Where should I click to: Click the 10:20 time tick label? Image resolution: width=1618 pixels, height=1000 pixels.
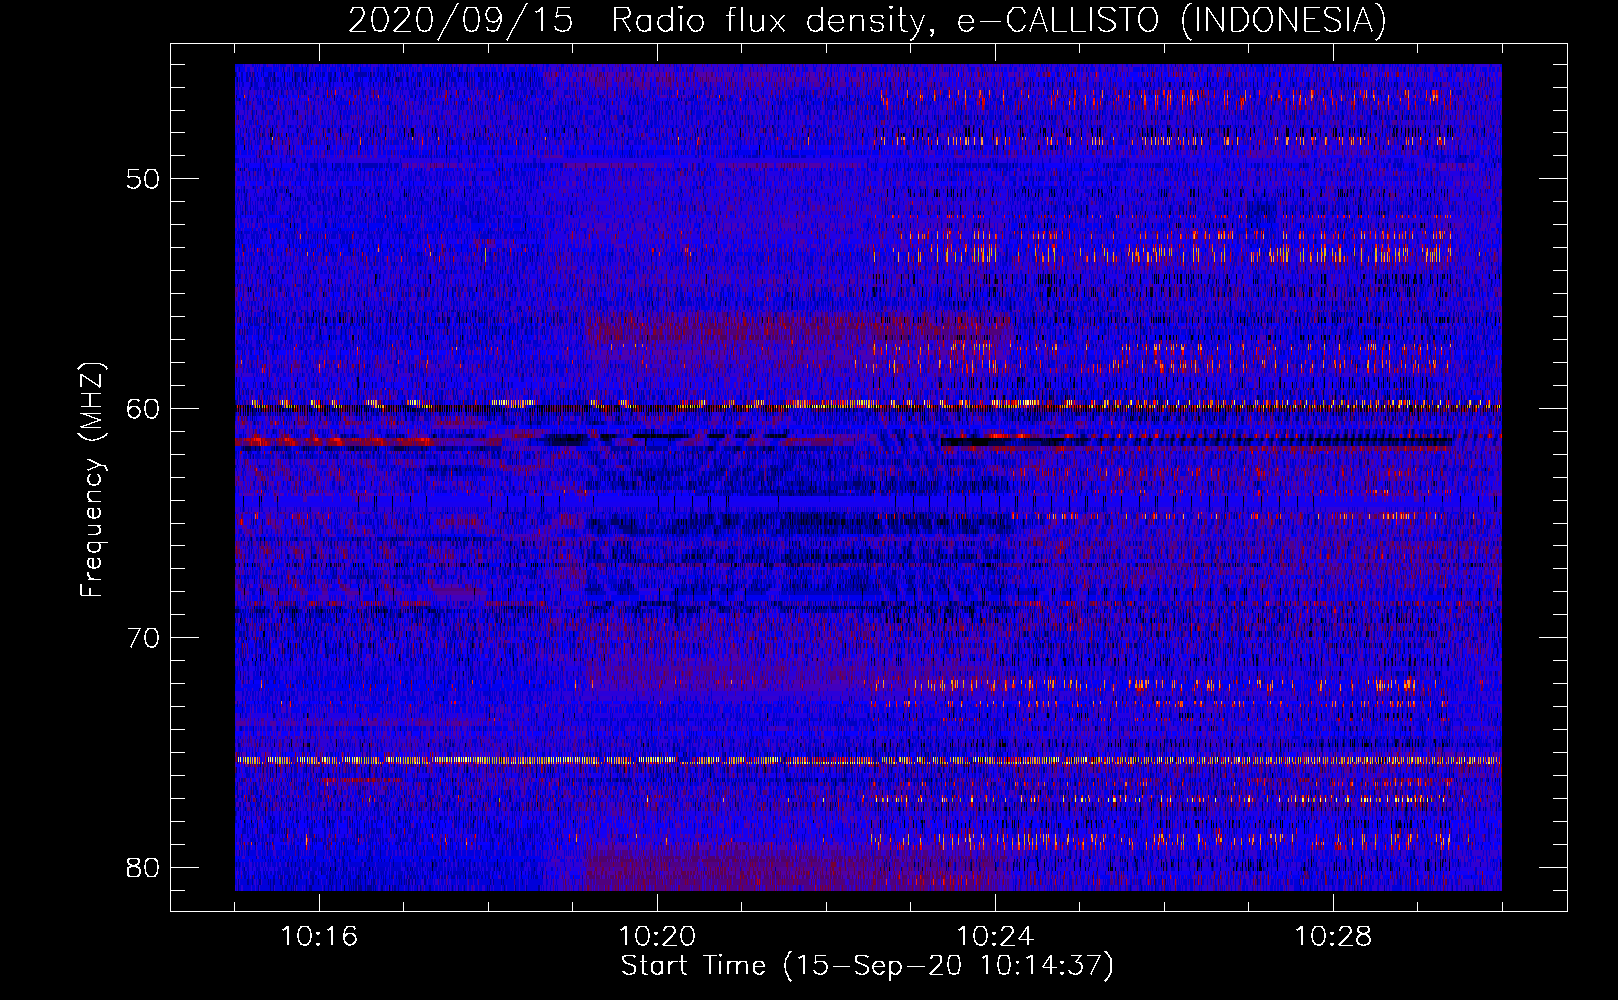click(x=657, y=937)
